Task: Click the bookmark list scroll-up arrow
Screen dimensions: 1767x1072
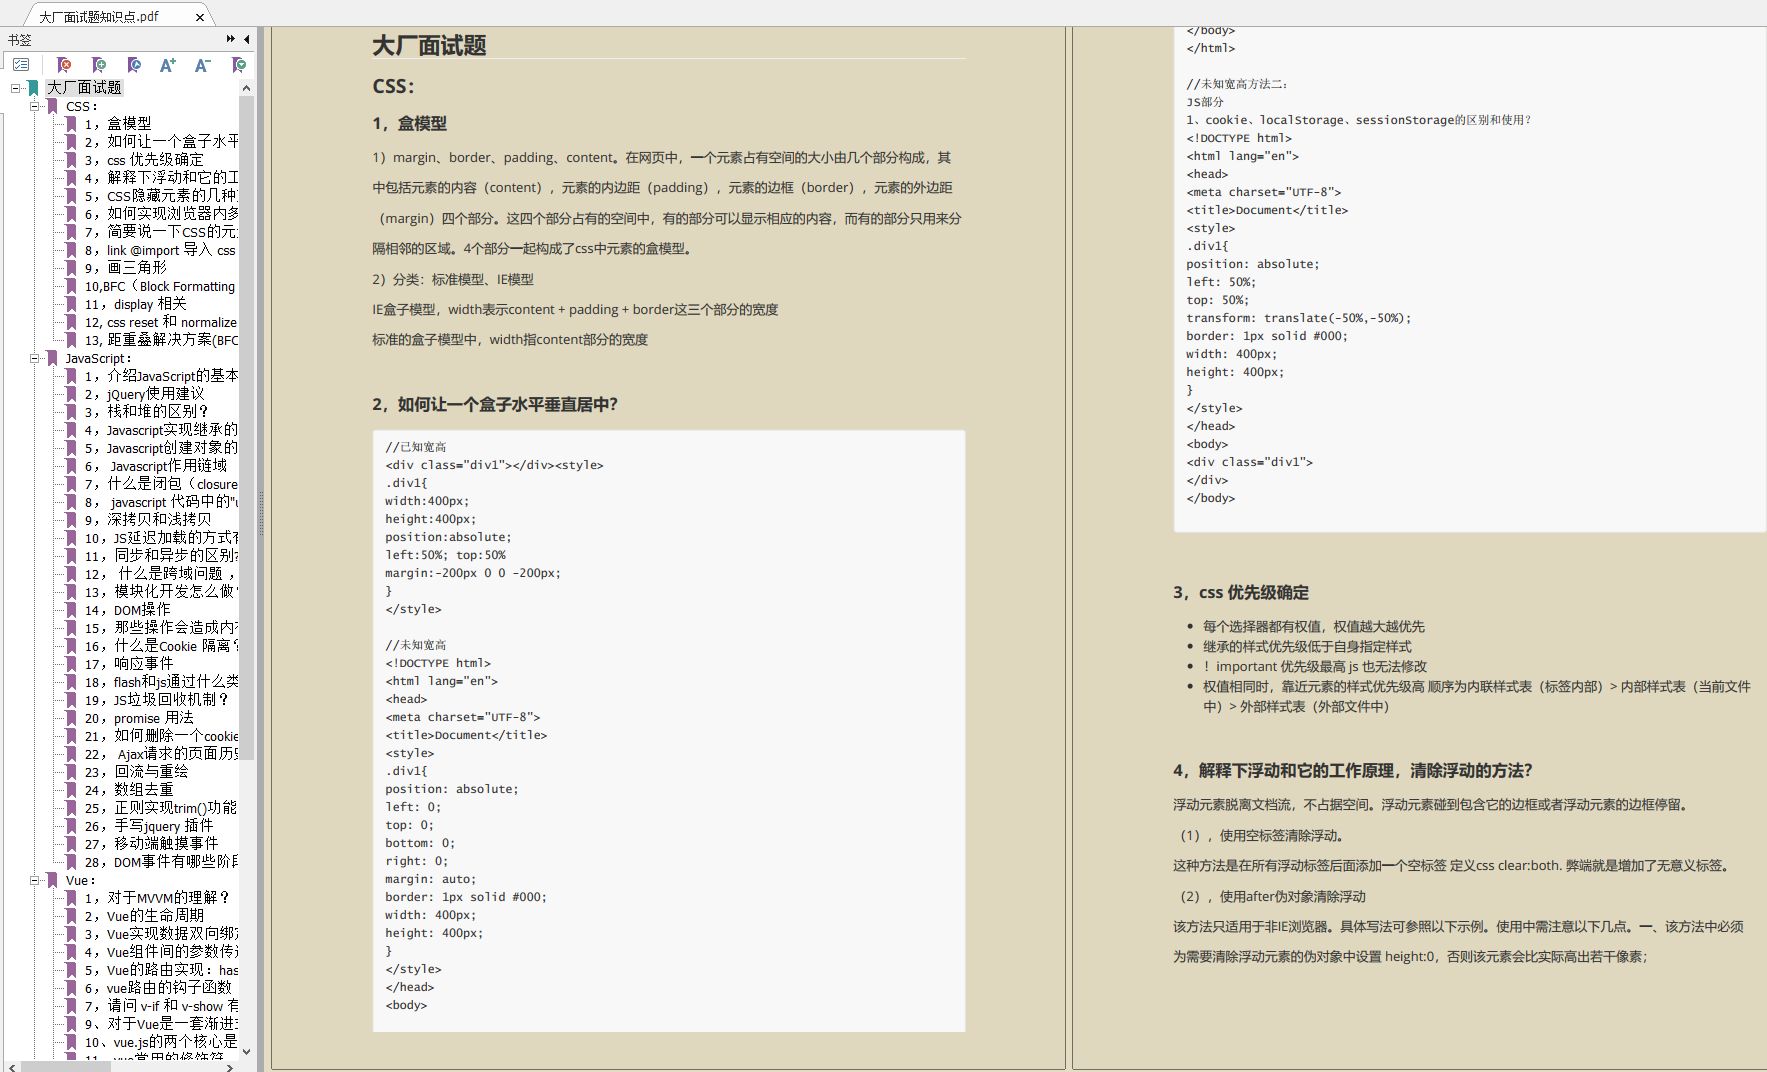Action: (x=247, y=88)
